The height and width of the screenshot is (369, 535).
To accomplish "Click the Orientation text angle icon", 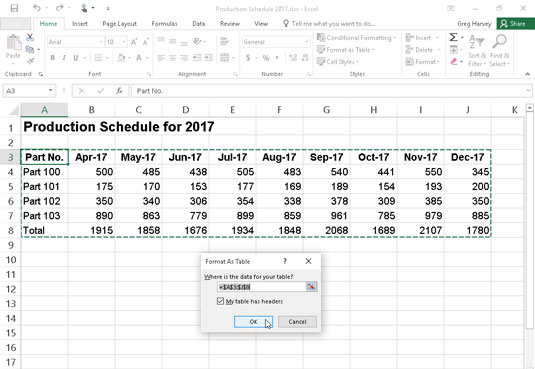I will click(x=198, y=42).
